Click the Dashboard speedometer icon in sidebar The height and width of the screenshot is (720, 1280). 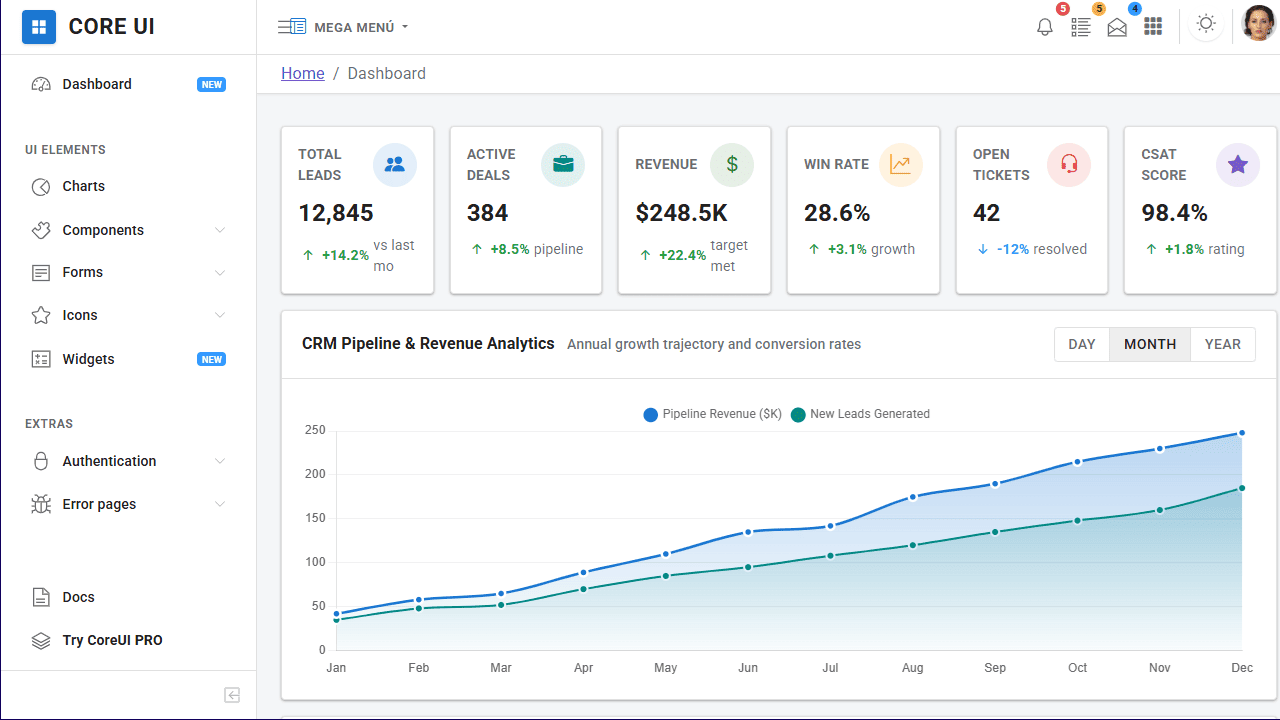[x=41, y=84]
